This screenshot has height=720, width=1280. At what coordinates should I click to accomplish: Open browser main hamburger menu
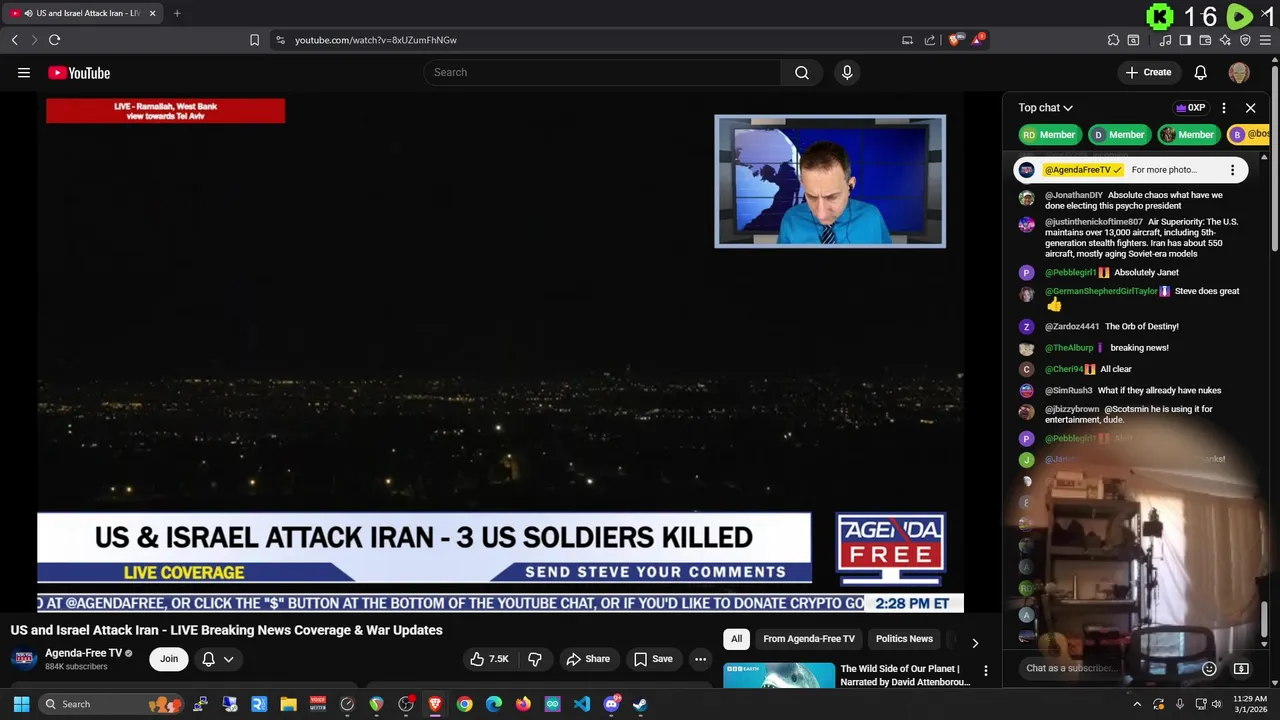(x=1265, y=40)
